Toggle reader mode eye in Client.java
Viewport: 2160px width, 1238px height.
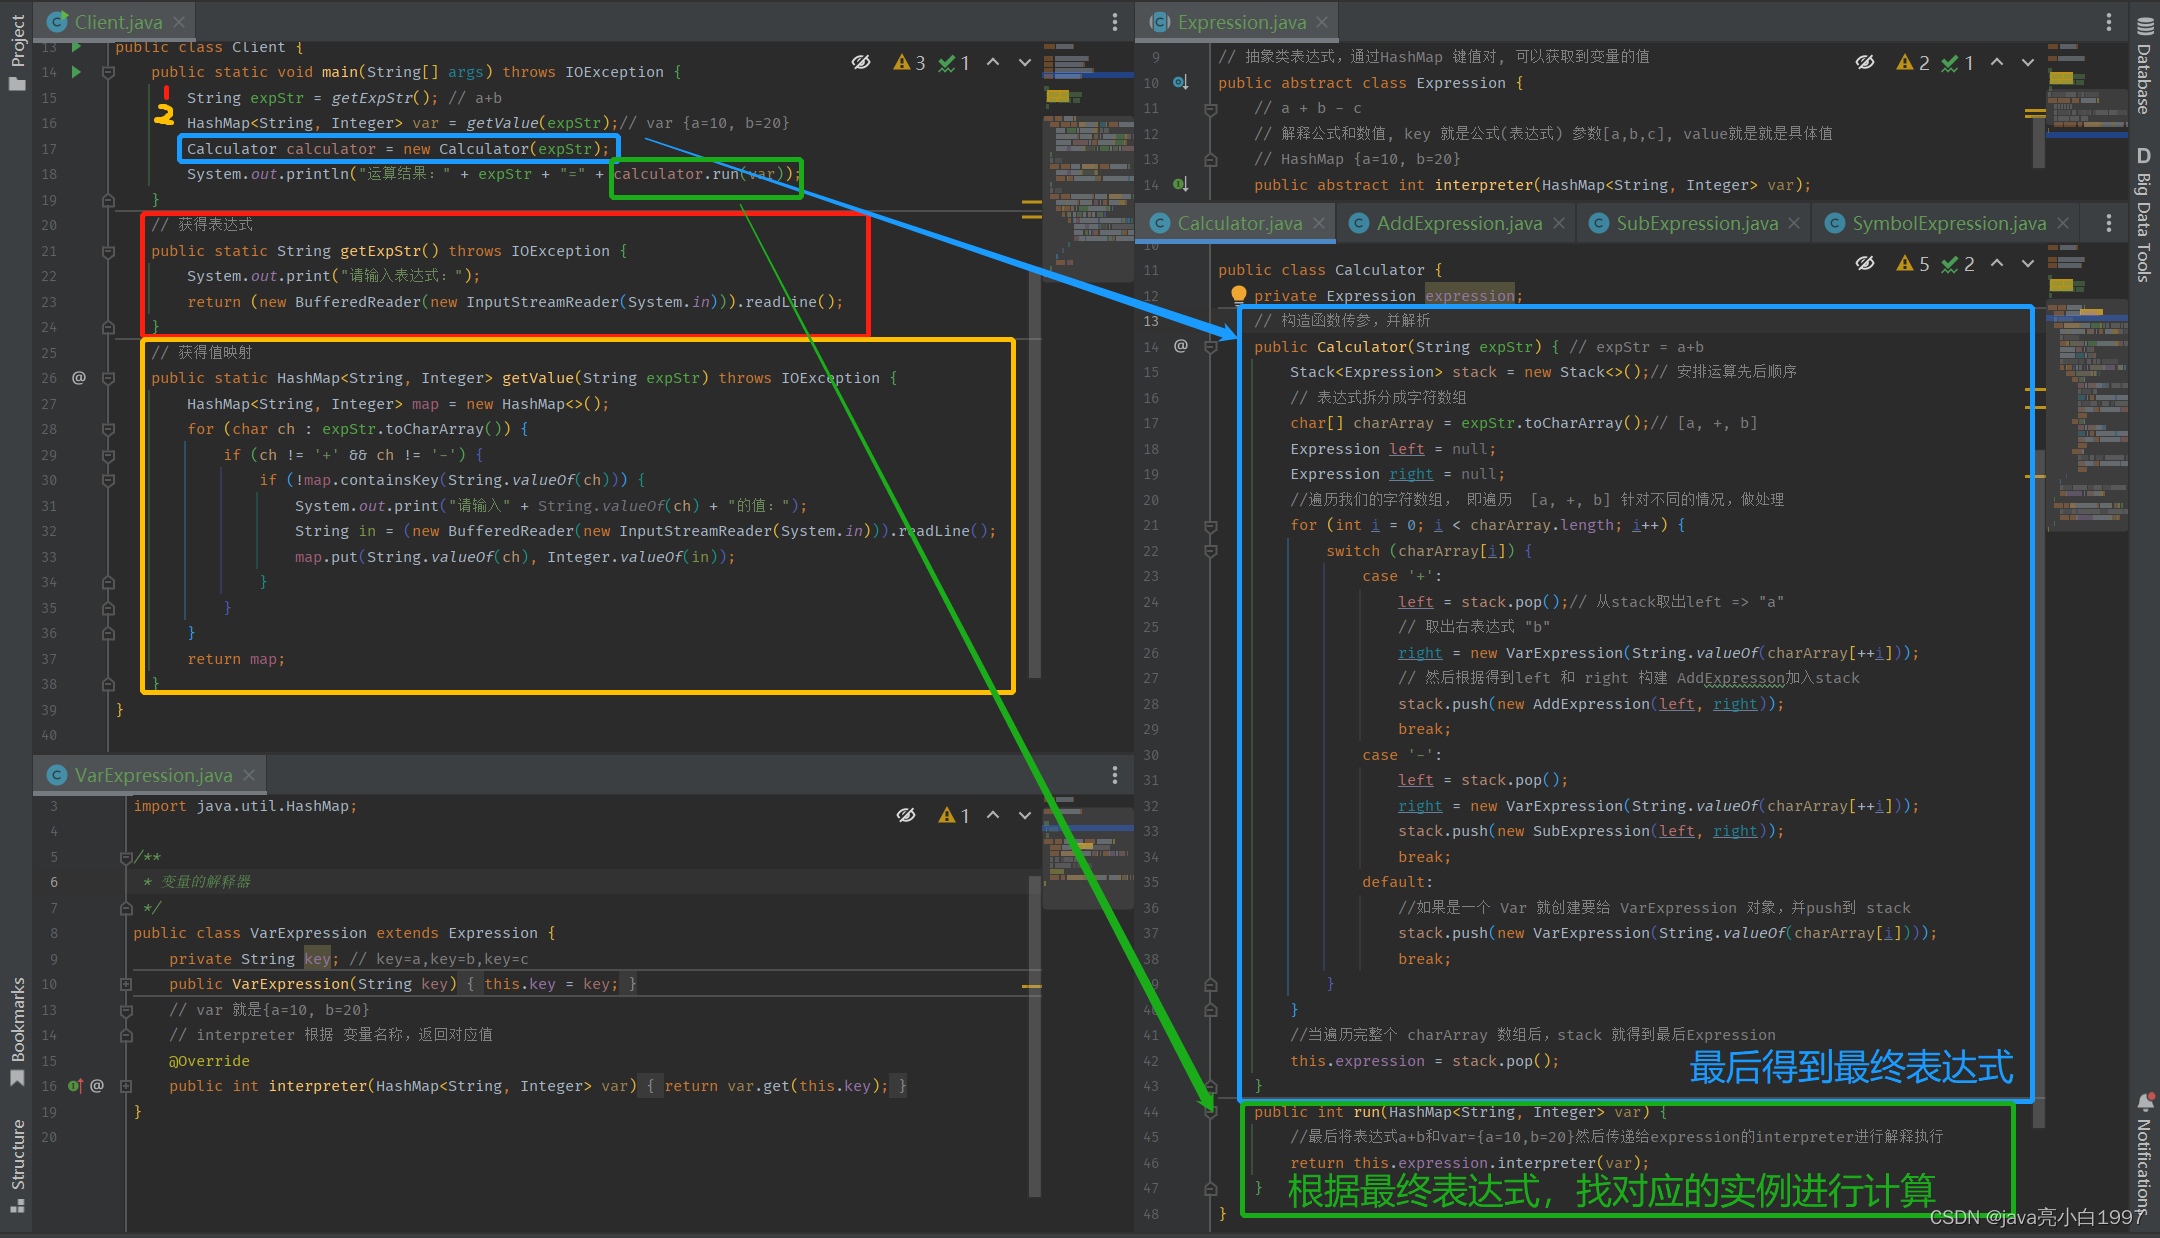(x=861, y=62)
